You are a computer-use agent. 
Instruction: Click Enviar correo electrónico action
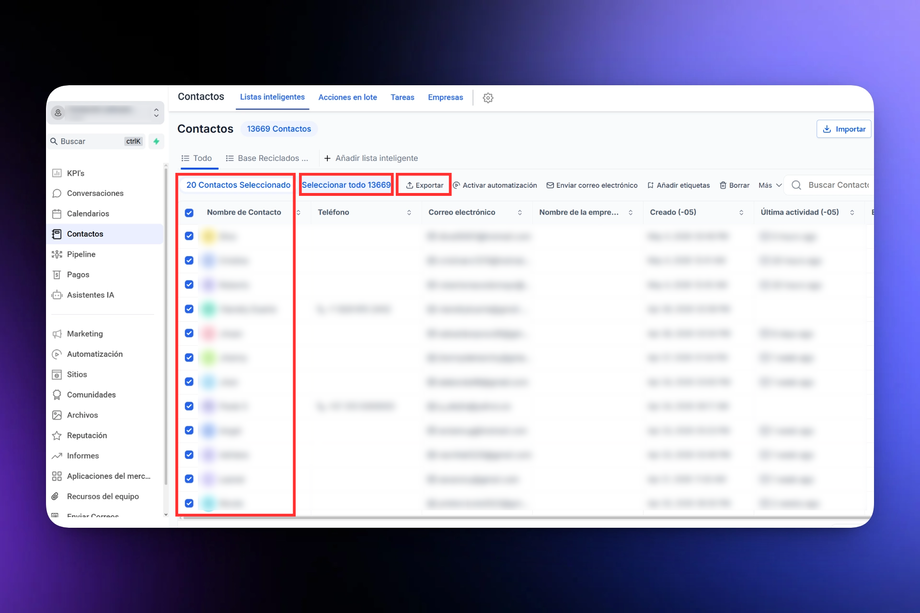pyautogui.click(x=592, y=185)
